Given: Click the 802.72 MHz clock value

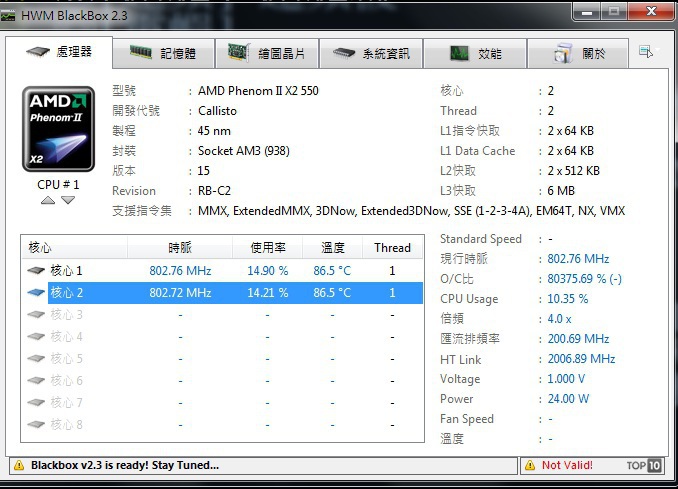Looking at the screenshot, I should click(180, 293).
